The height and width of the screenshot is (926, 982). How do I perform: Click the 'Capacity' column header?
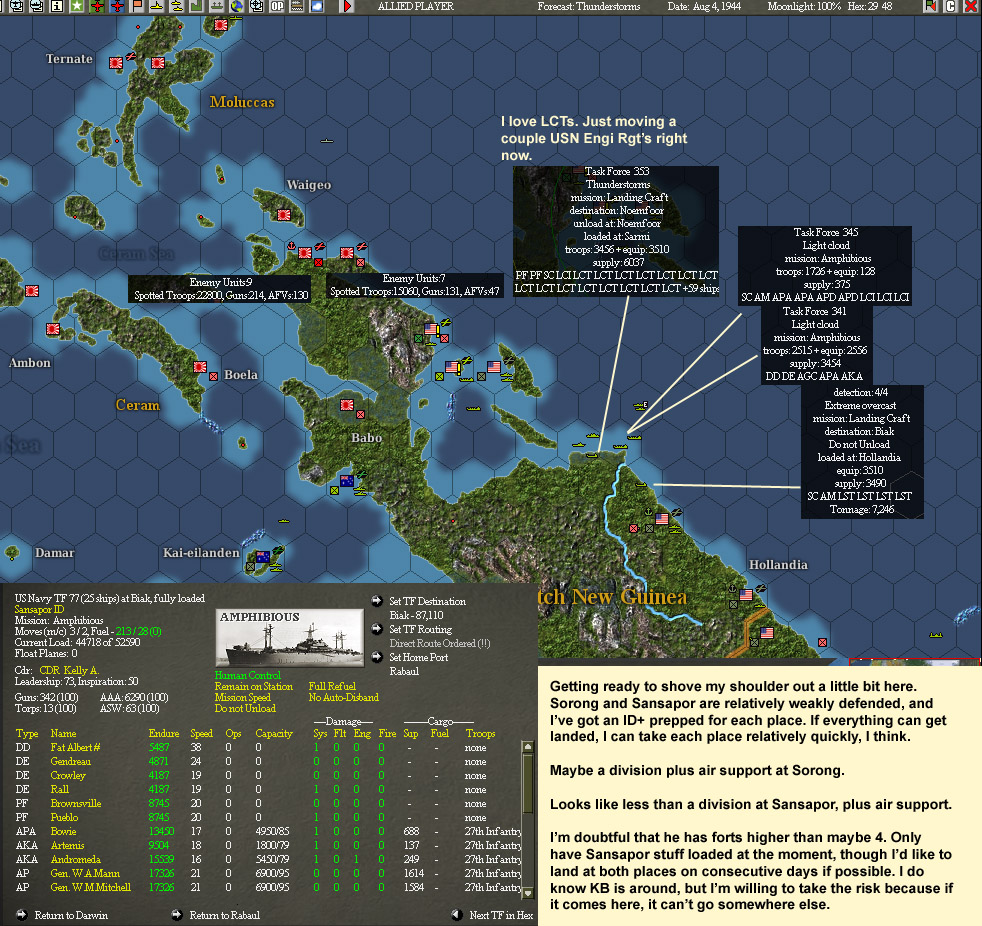click(274, 733)
